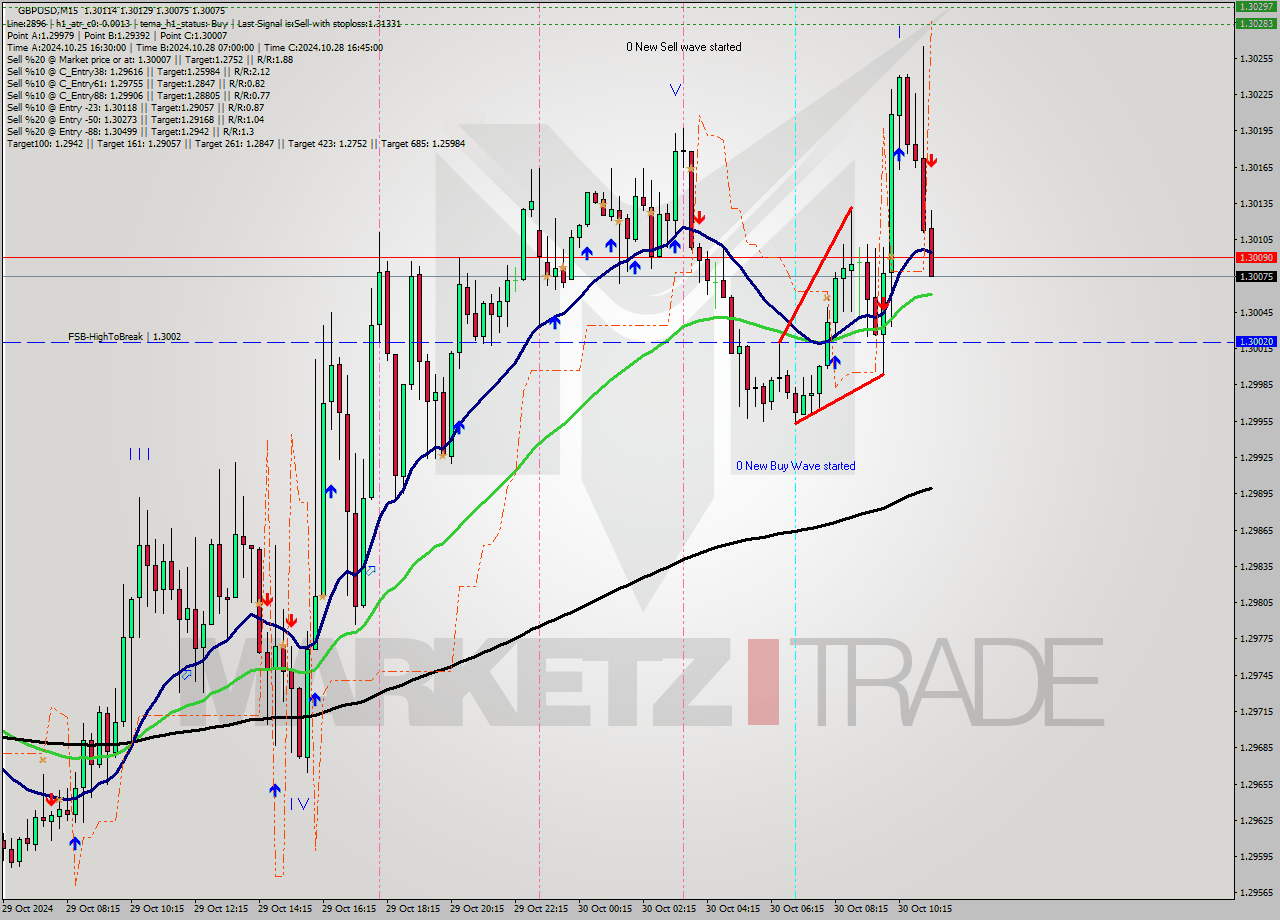
Task: Select the blue 1.30020 price tag
Action: (1256, 341)
